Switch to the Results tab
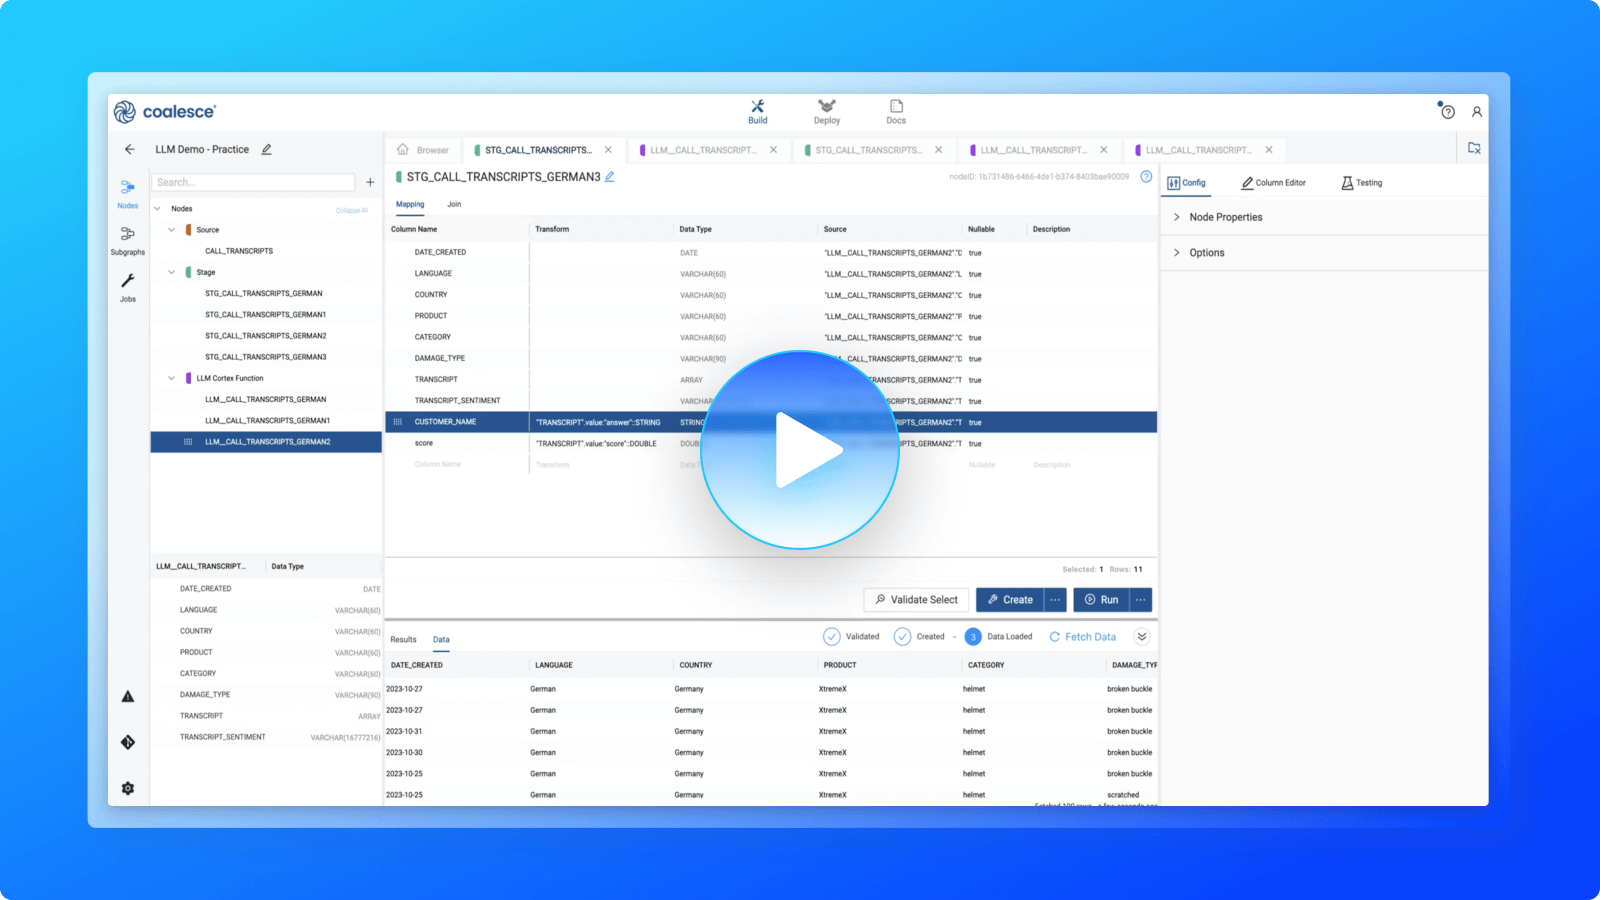The width and height of the screenshot is (1600, 900). [403, 639]
